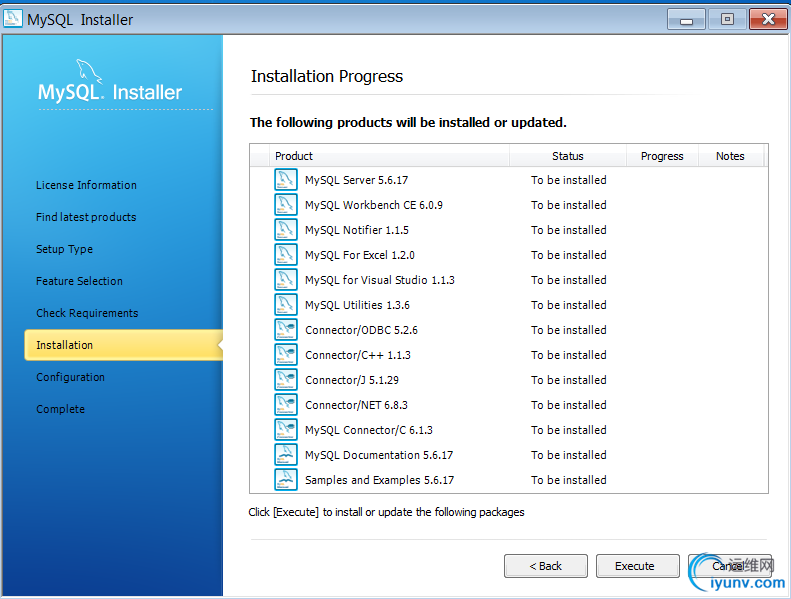Image resolution: width=791 pixels, height=599 pixels.
Task: Sort by the Status column header
Action: (568, 156)
